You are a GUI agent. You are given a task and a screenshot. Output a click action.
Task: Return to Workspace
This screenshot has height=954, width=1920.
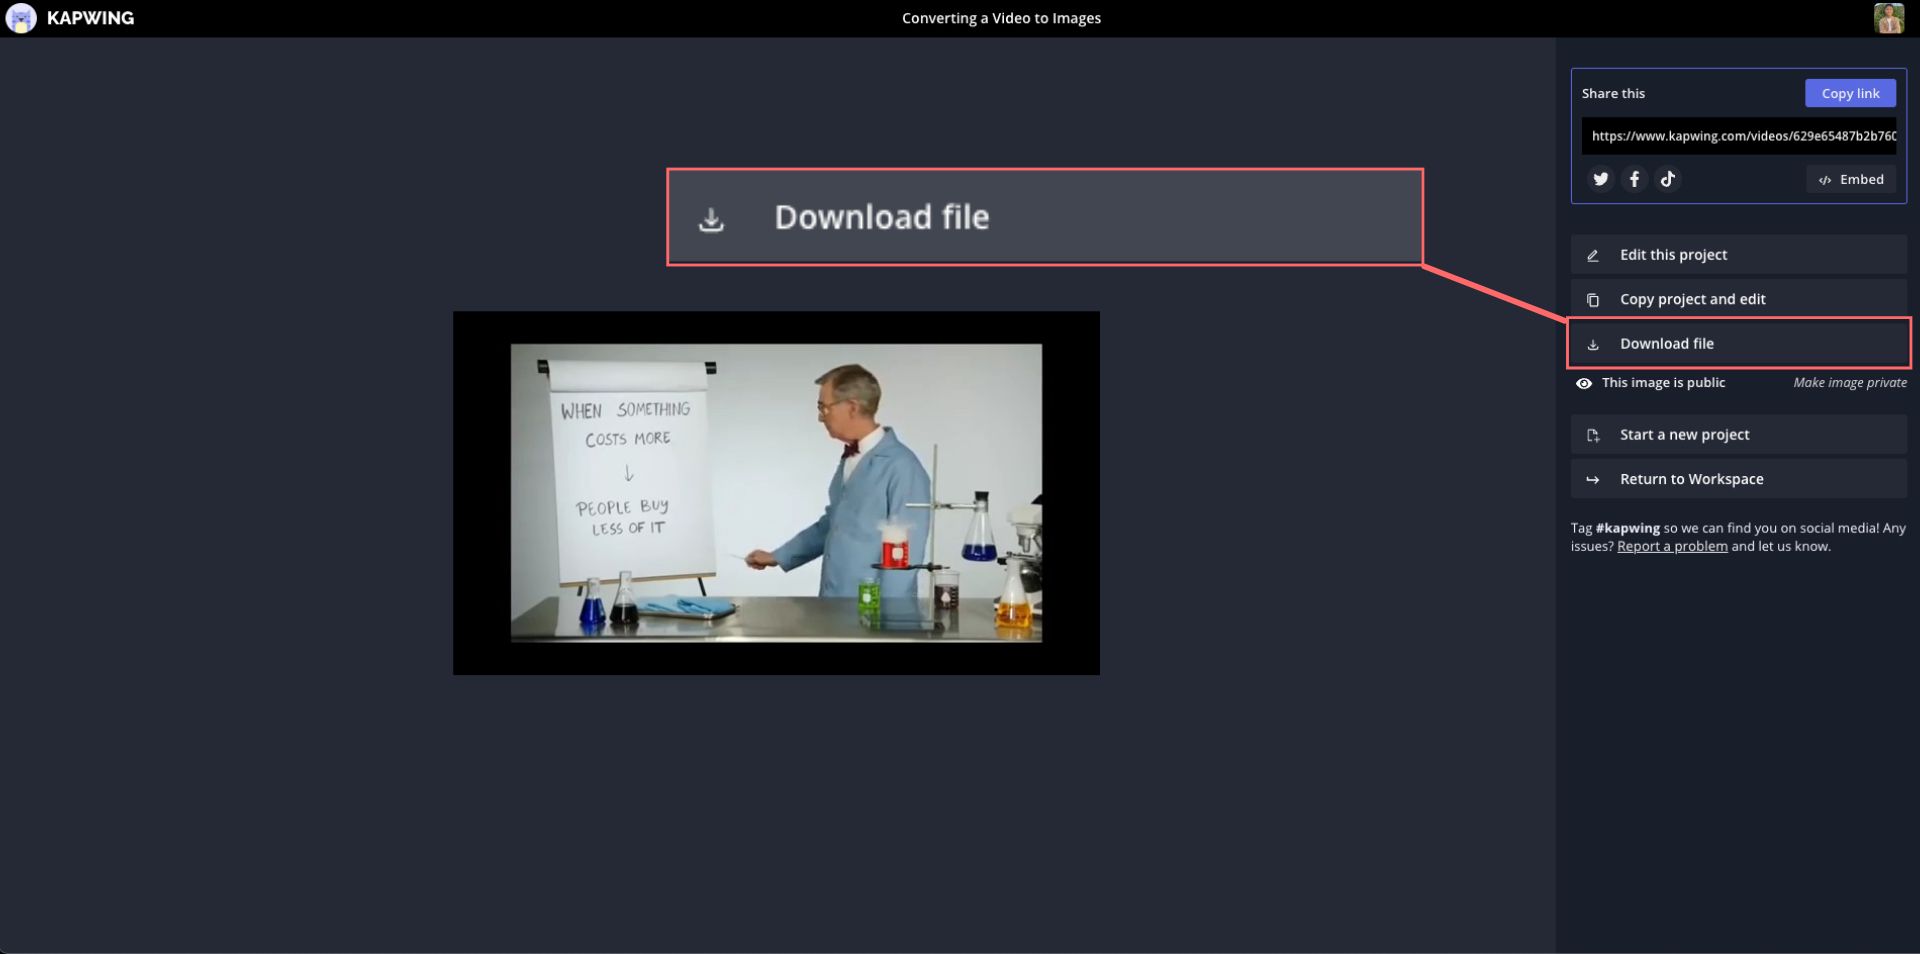1738,479
